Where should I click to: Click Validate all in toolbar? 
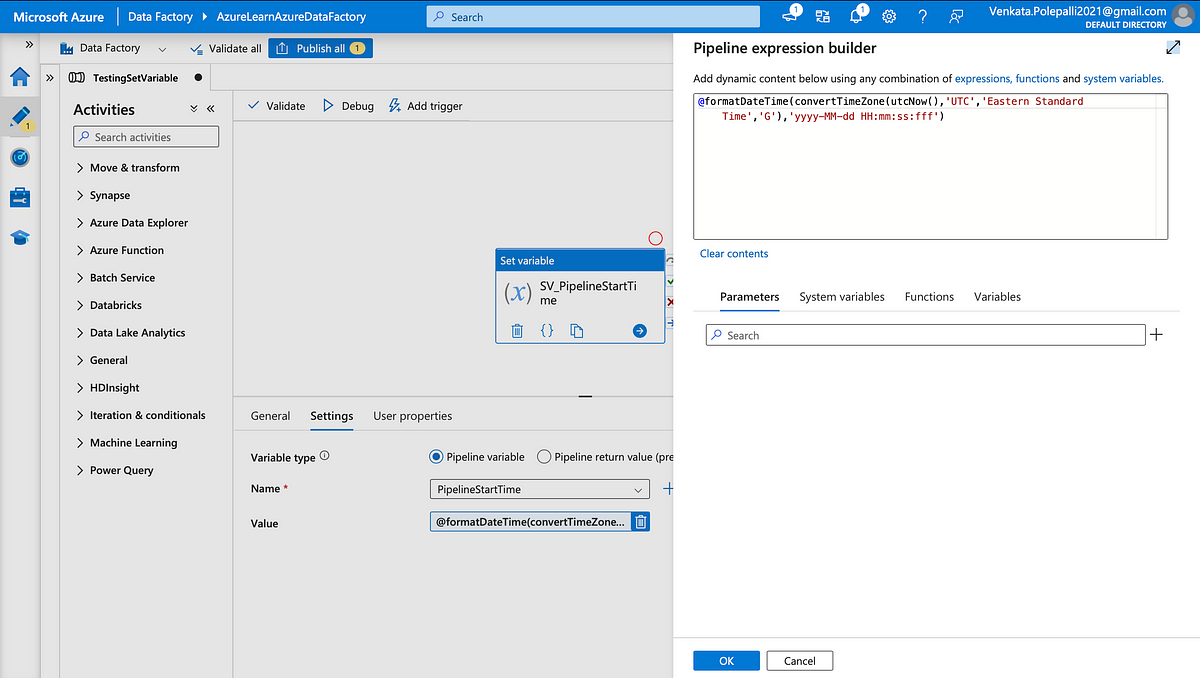(x=226, y=48)
